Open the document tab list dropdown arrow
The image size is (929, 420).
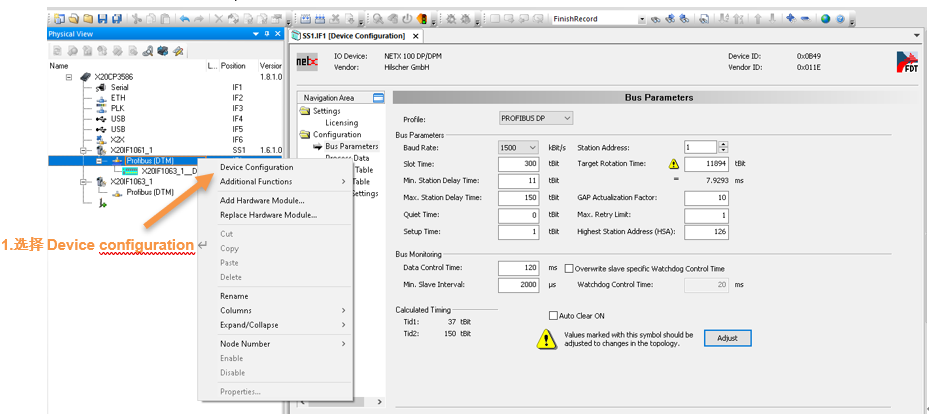point(917,35)
